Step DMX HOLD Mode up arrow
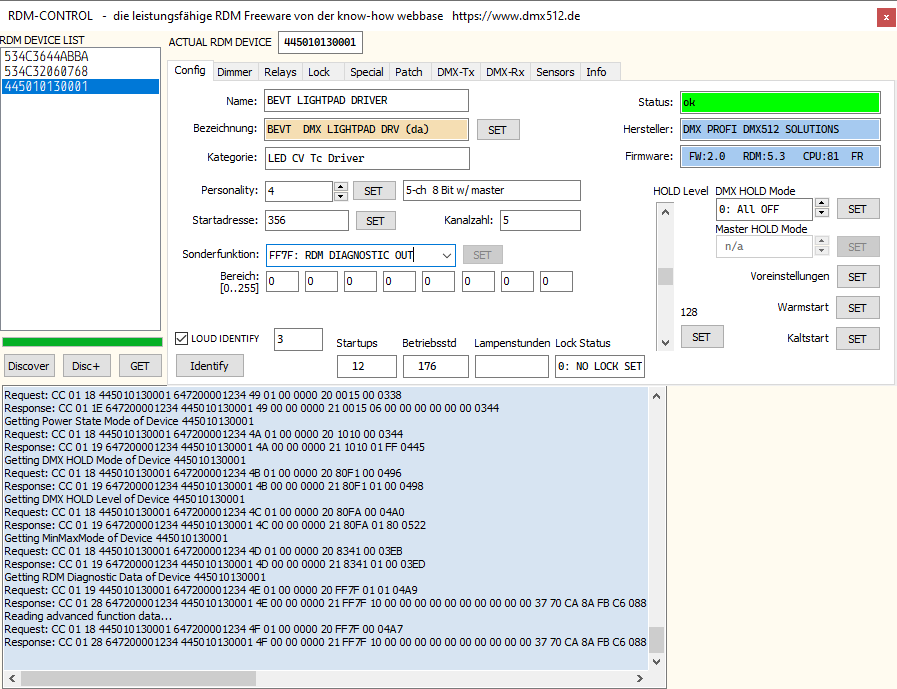This screenshot has width=897, height=689. [x=822, y=204]
